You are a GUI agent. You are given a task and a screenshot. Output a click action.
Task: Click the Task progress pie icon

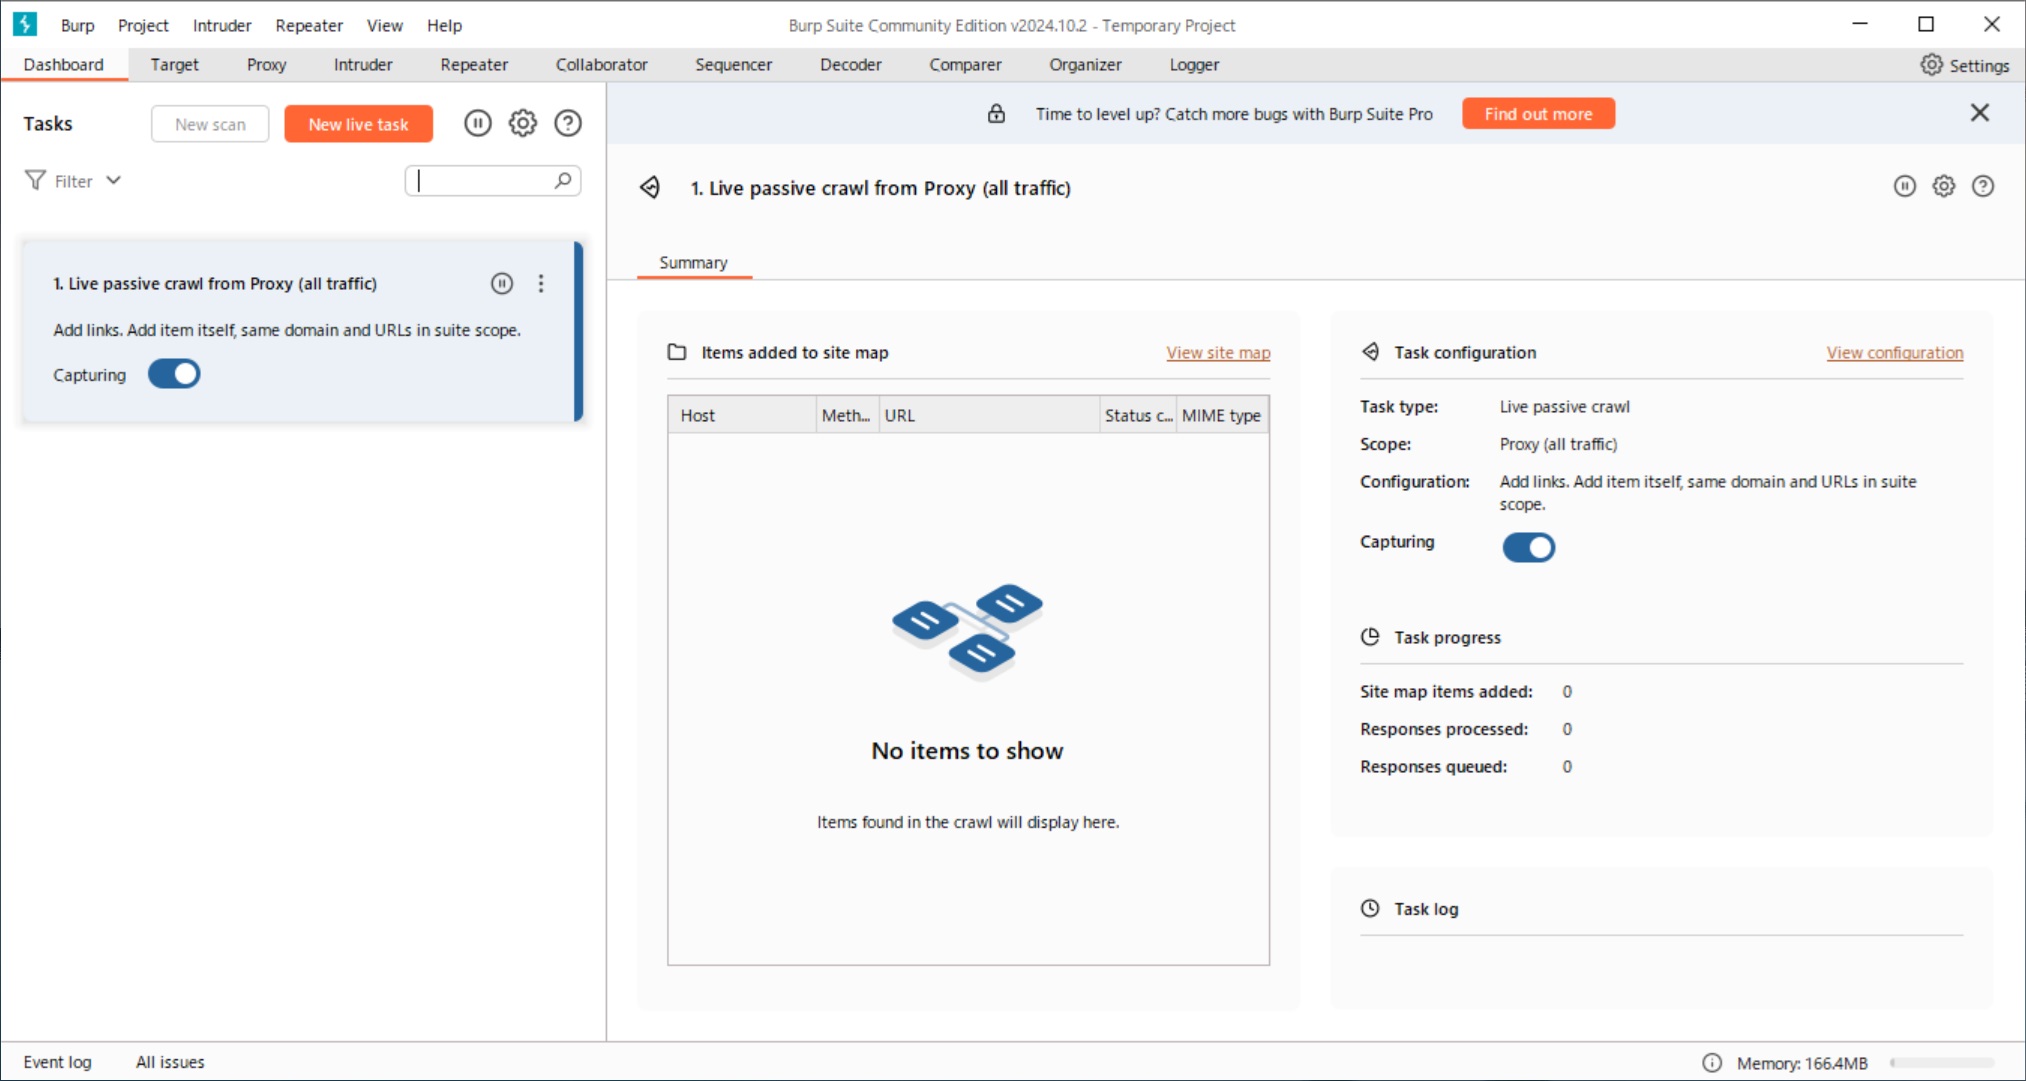pos(1370,637)
